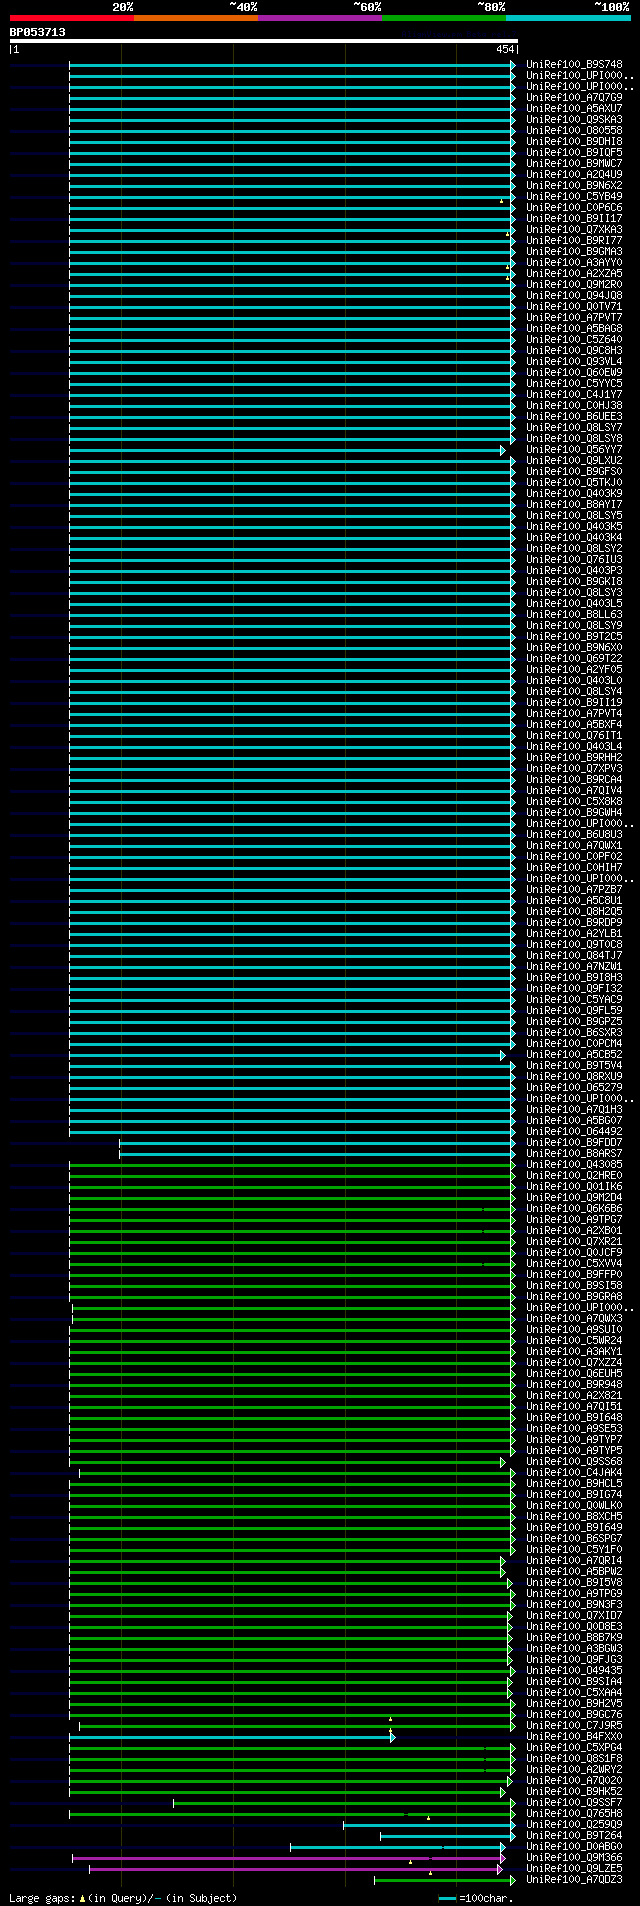Open hit UniRef100_B9S748
640x1906 pixels.
click(574, 64)
